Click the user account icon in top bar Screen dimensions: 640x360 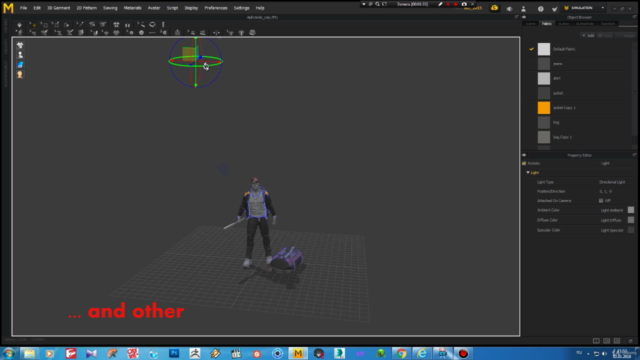[x=523, y=9]
